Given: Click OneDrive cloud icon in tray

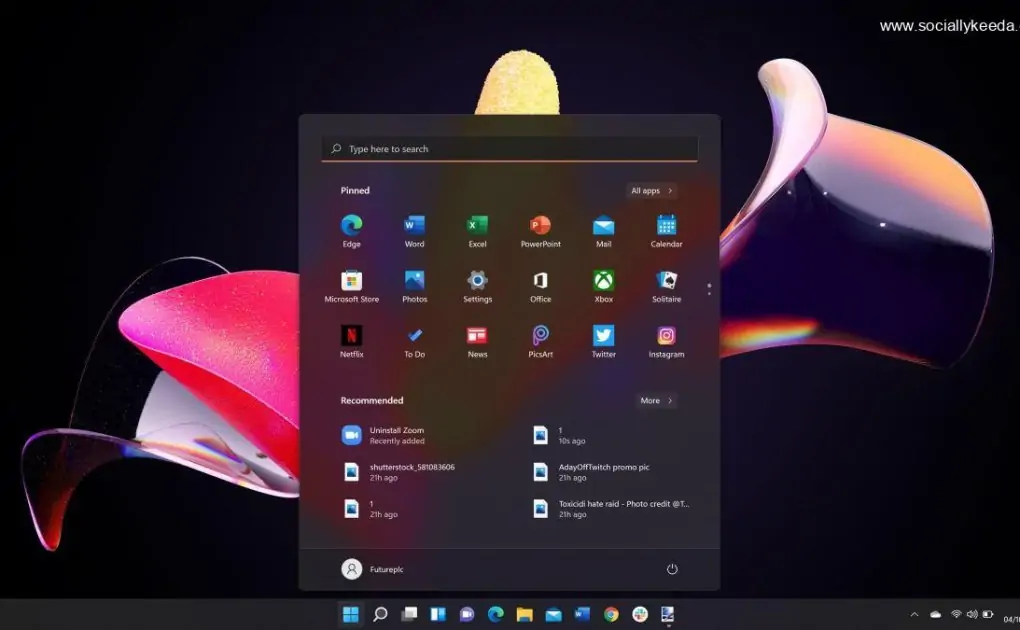Looking at the screenshot, I should [x=935, y=614].
